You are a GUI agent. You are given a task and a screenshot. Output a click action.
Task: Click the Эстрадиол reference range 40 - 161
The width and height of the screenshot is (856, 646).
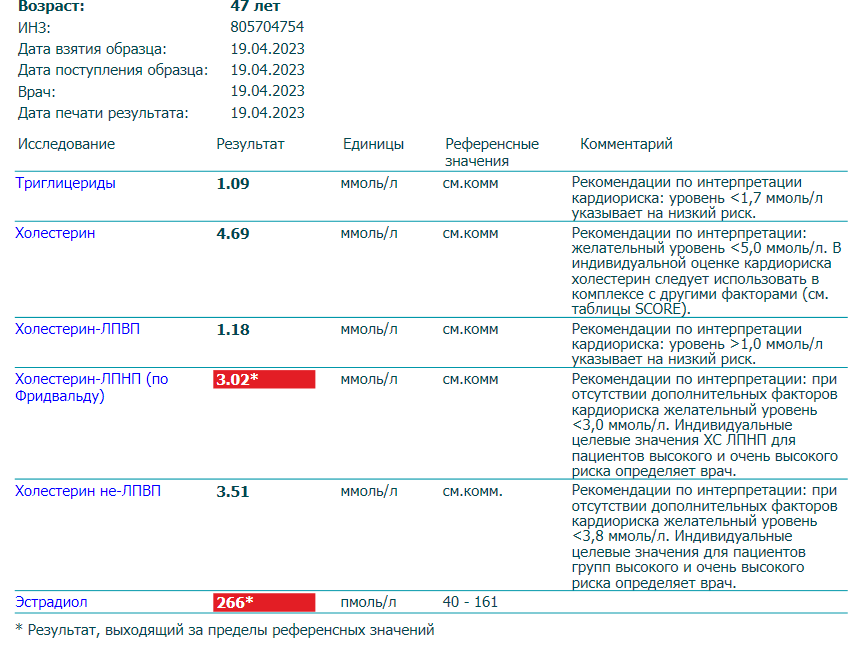coord(470,602)
